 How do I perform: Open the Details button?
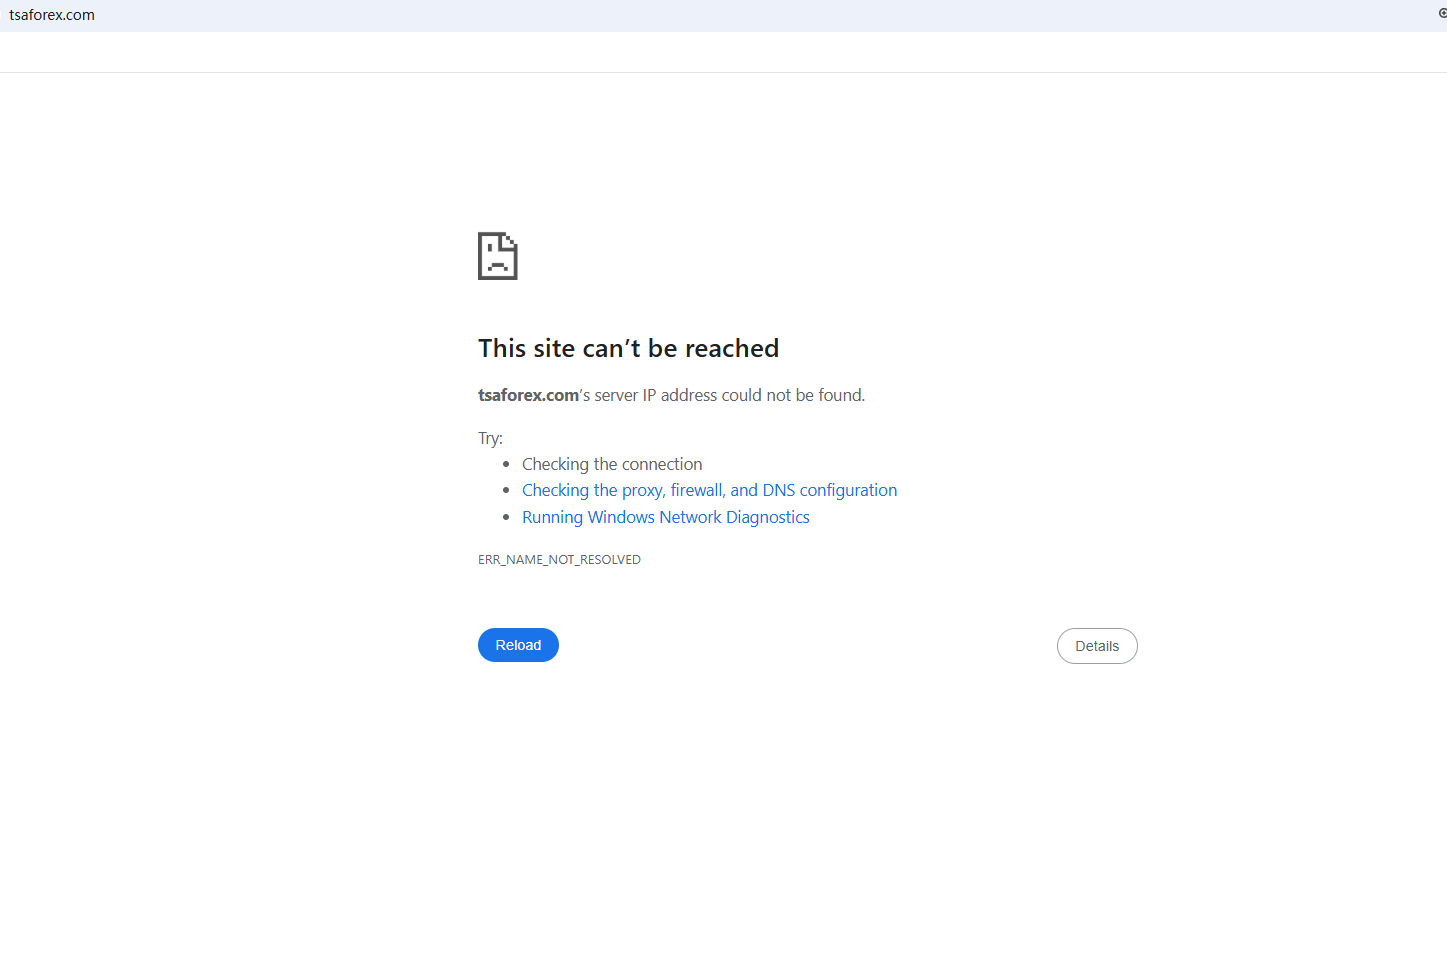1097,646
